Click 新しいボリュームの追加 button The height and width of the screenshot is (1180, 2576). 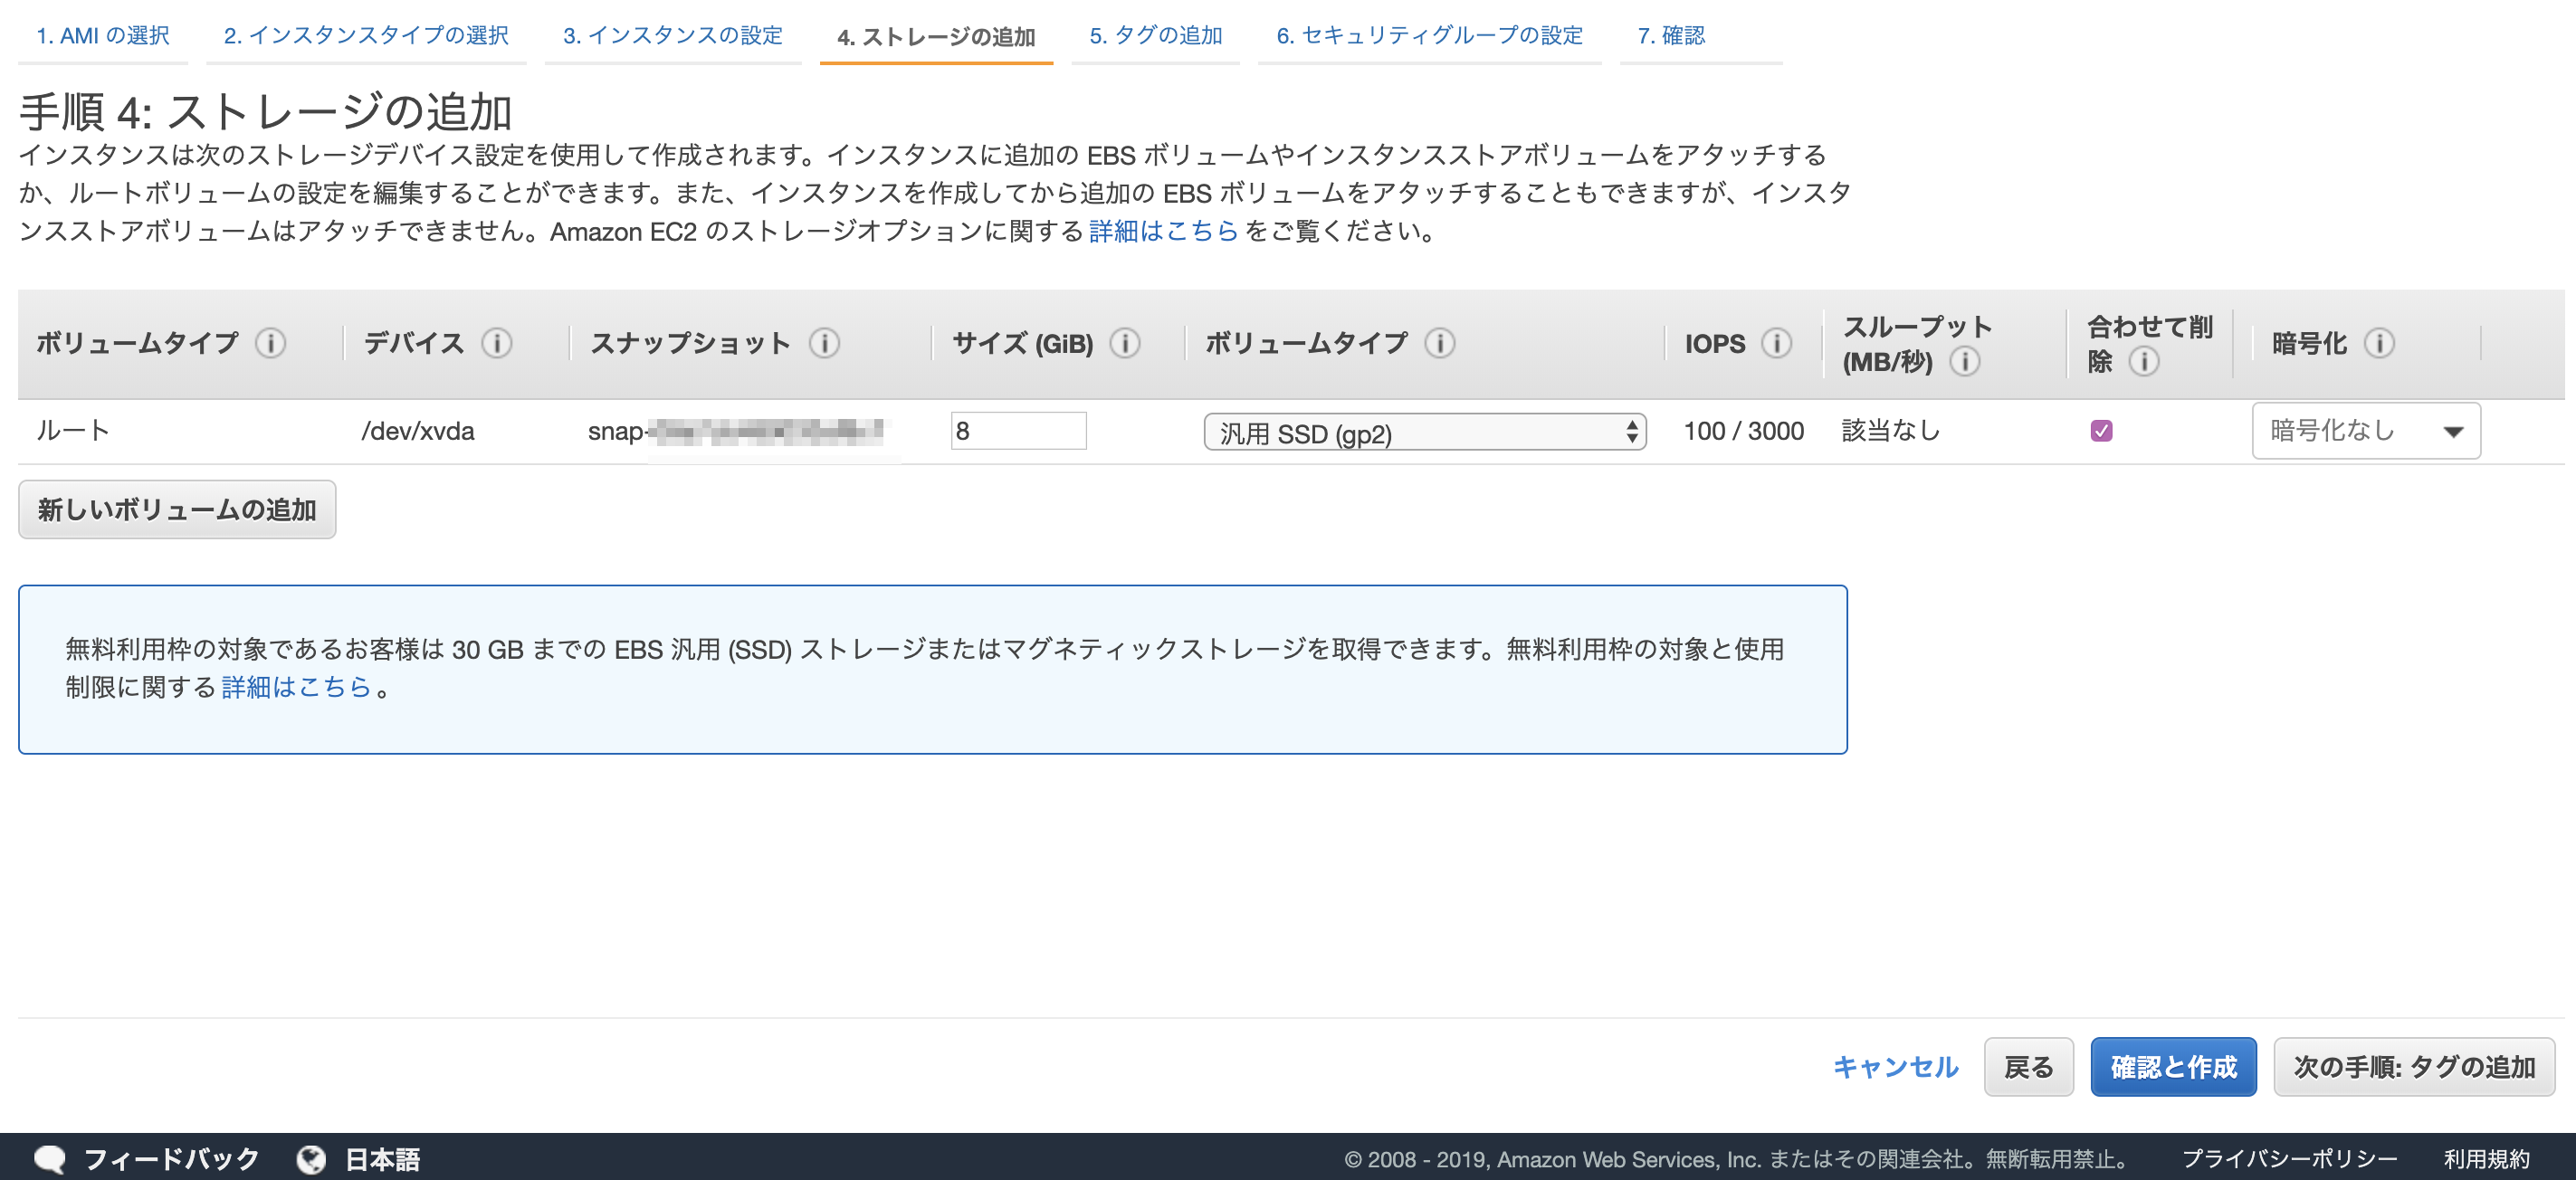click(177, 509)
